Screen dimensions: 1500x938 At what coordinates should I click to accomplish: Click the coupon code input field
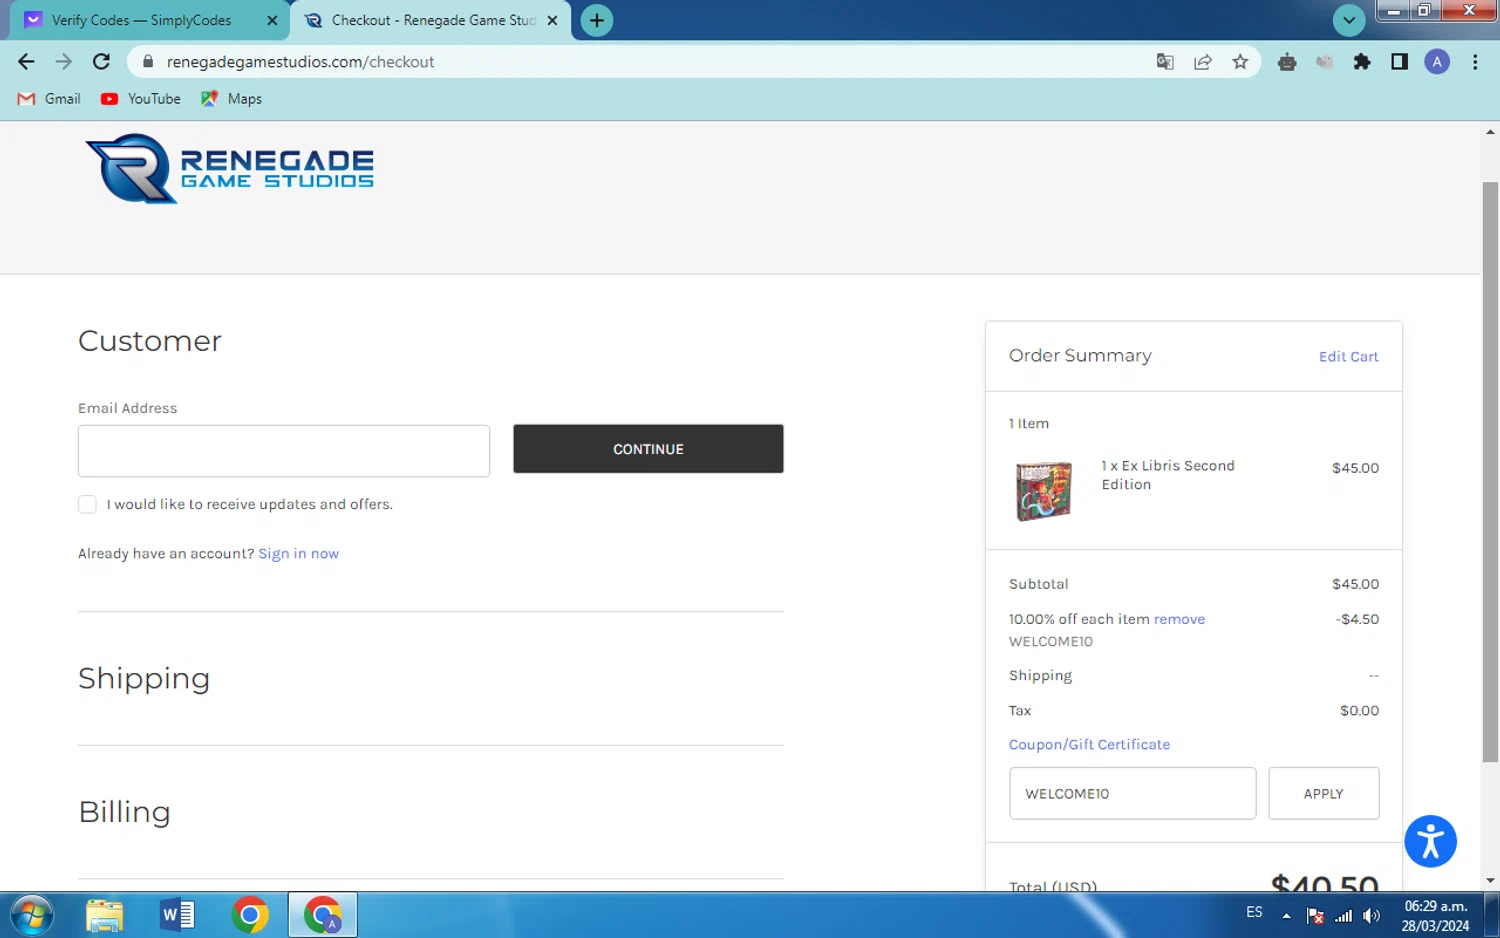point(1132,793)
